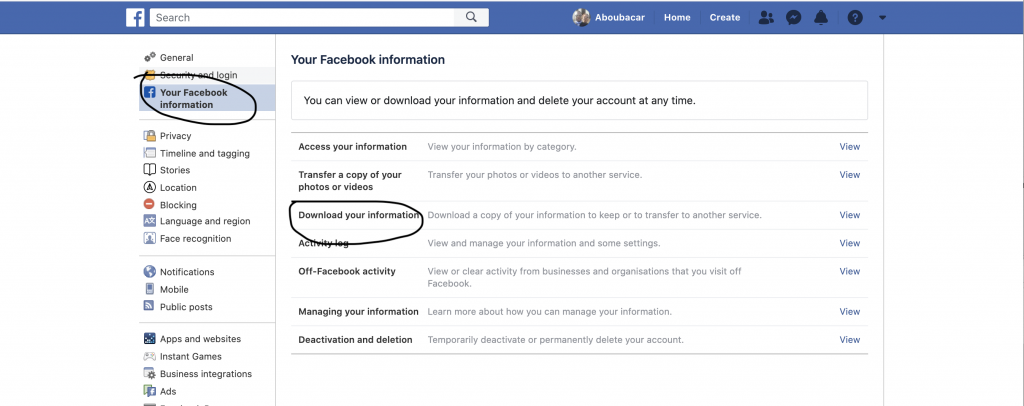Open Security and login settings
This screenshot has height=406, width=1024.
199,75
